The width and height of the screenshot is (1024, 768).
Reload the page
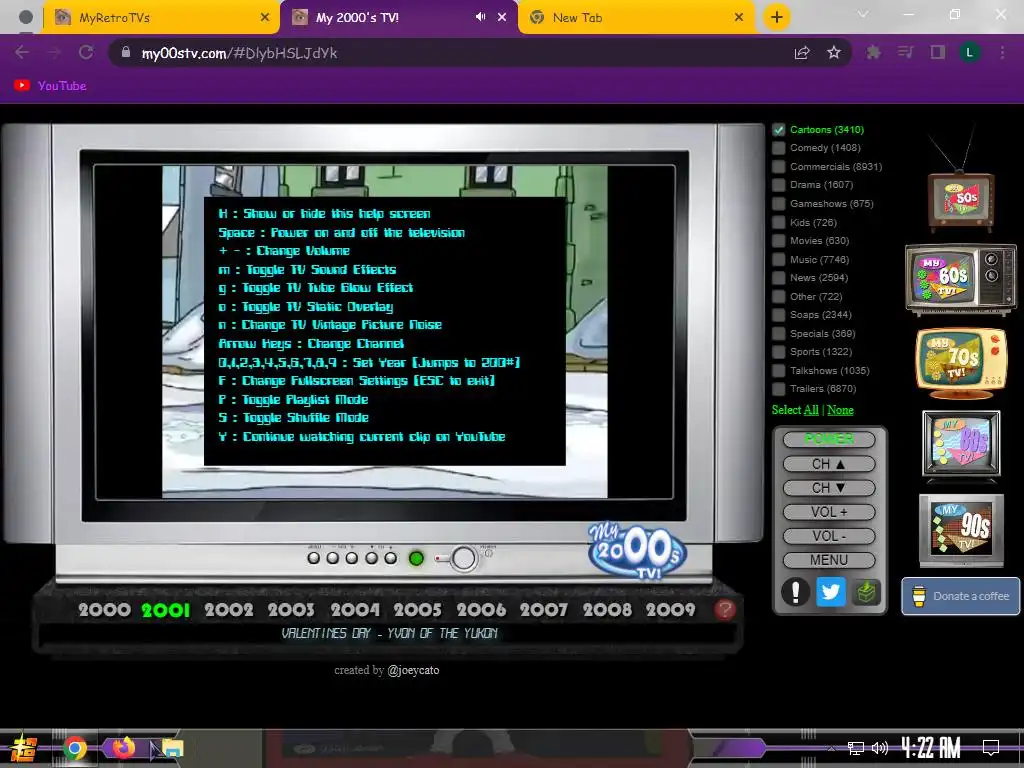click(x=86, y=53)
